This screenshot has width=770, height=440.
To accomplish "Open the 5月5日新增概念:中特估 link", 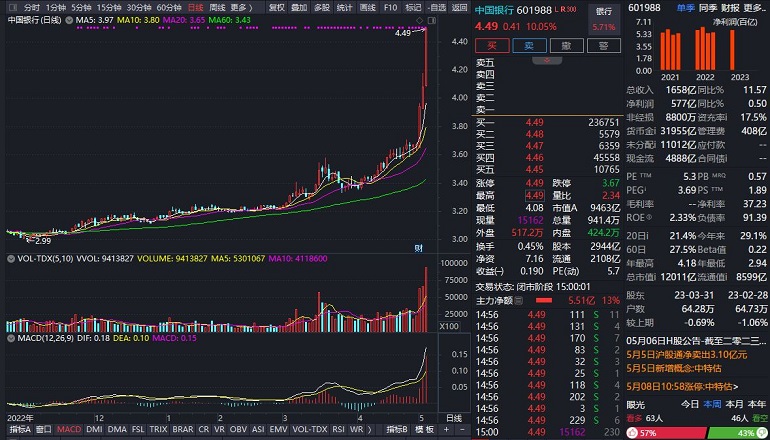I will 674,368.
